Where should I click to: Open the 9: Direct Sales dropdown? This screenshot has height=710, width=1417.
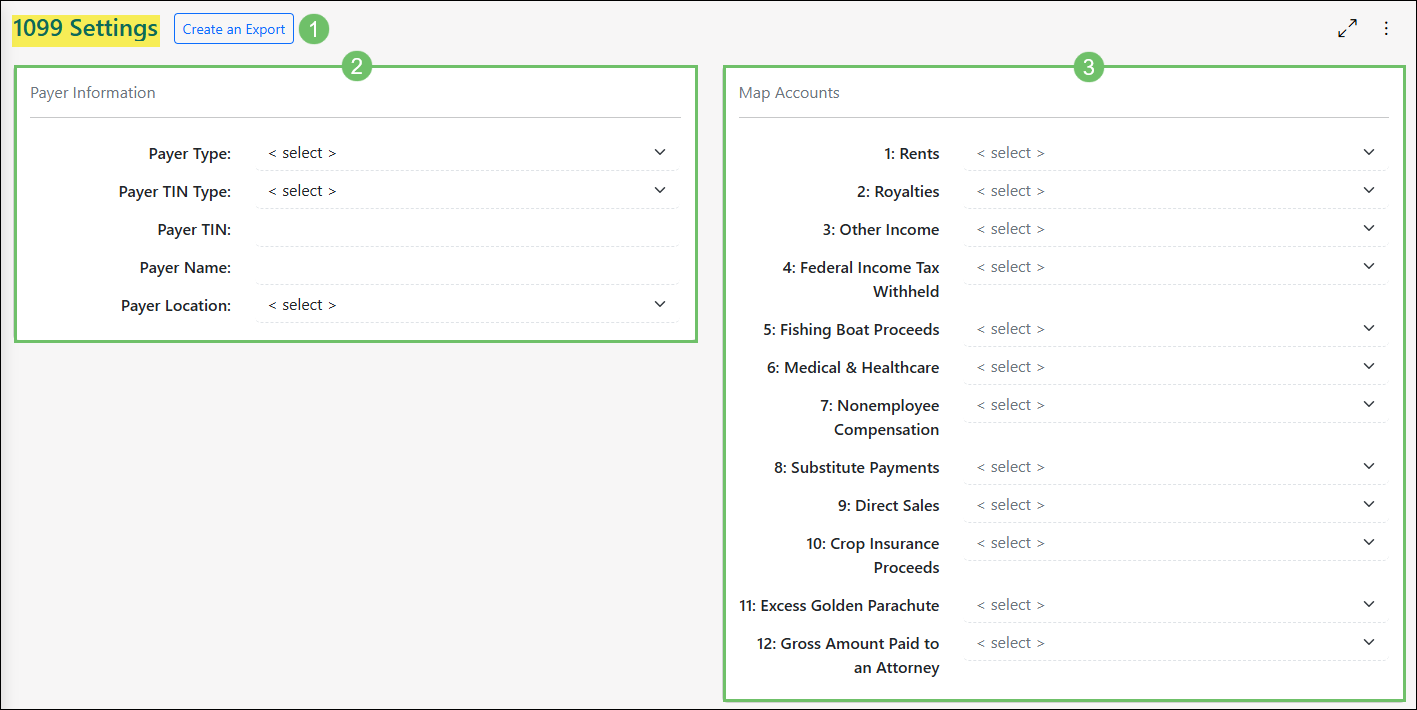[1175, 505]
